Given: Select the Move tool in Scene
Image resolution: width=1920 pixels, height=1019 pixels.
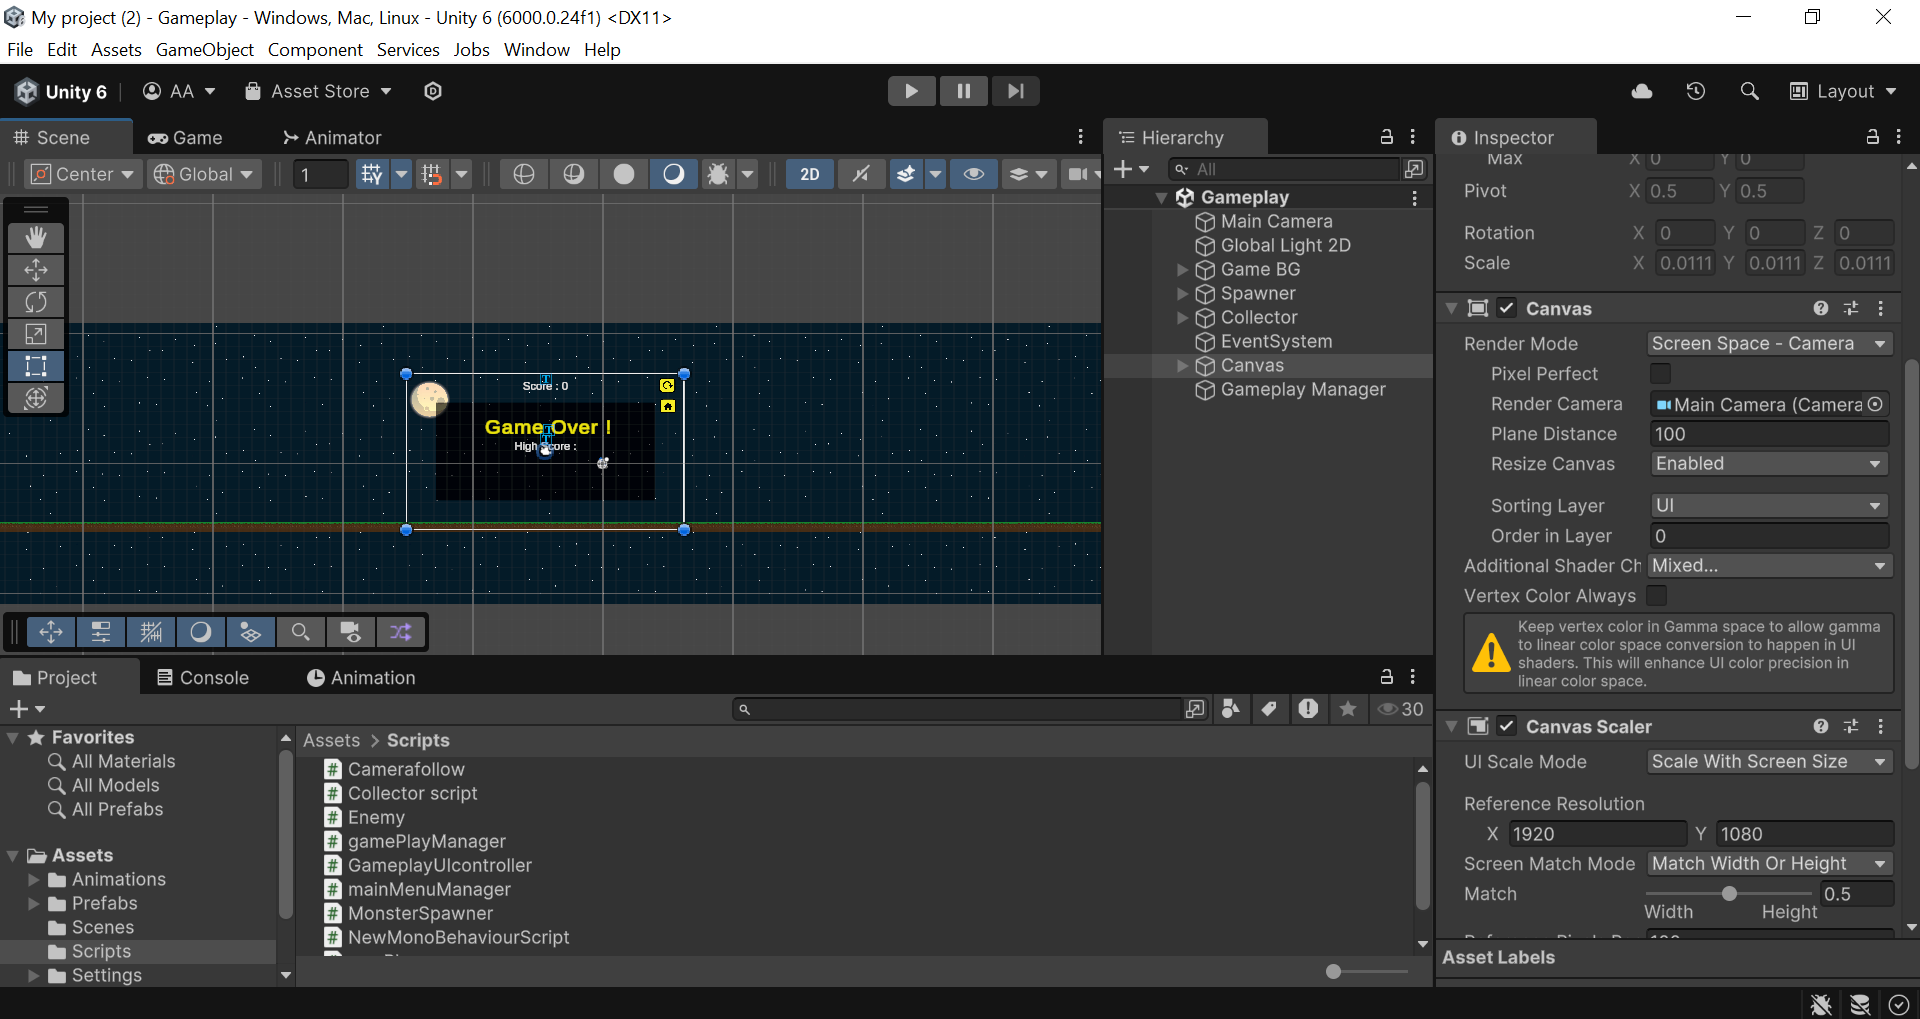Looking at the screenshot, I should click(36, 270).
